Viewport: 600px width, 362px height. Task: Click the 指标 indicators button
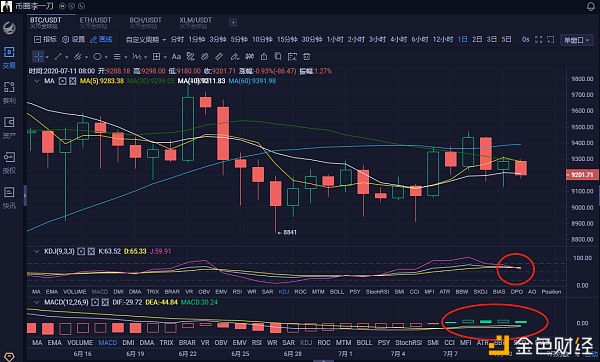45,39
